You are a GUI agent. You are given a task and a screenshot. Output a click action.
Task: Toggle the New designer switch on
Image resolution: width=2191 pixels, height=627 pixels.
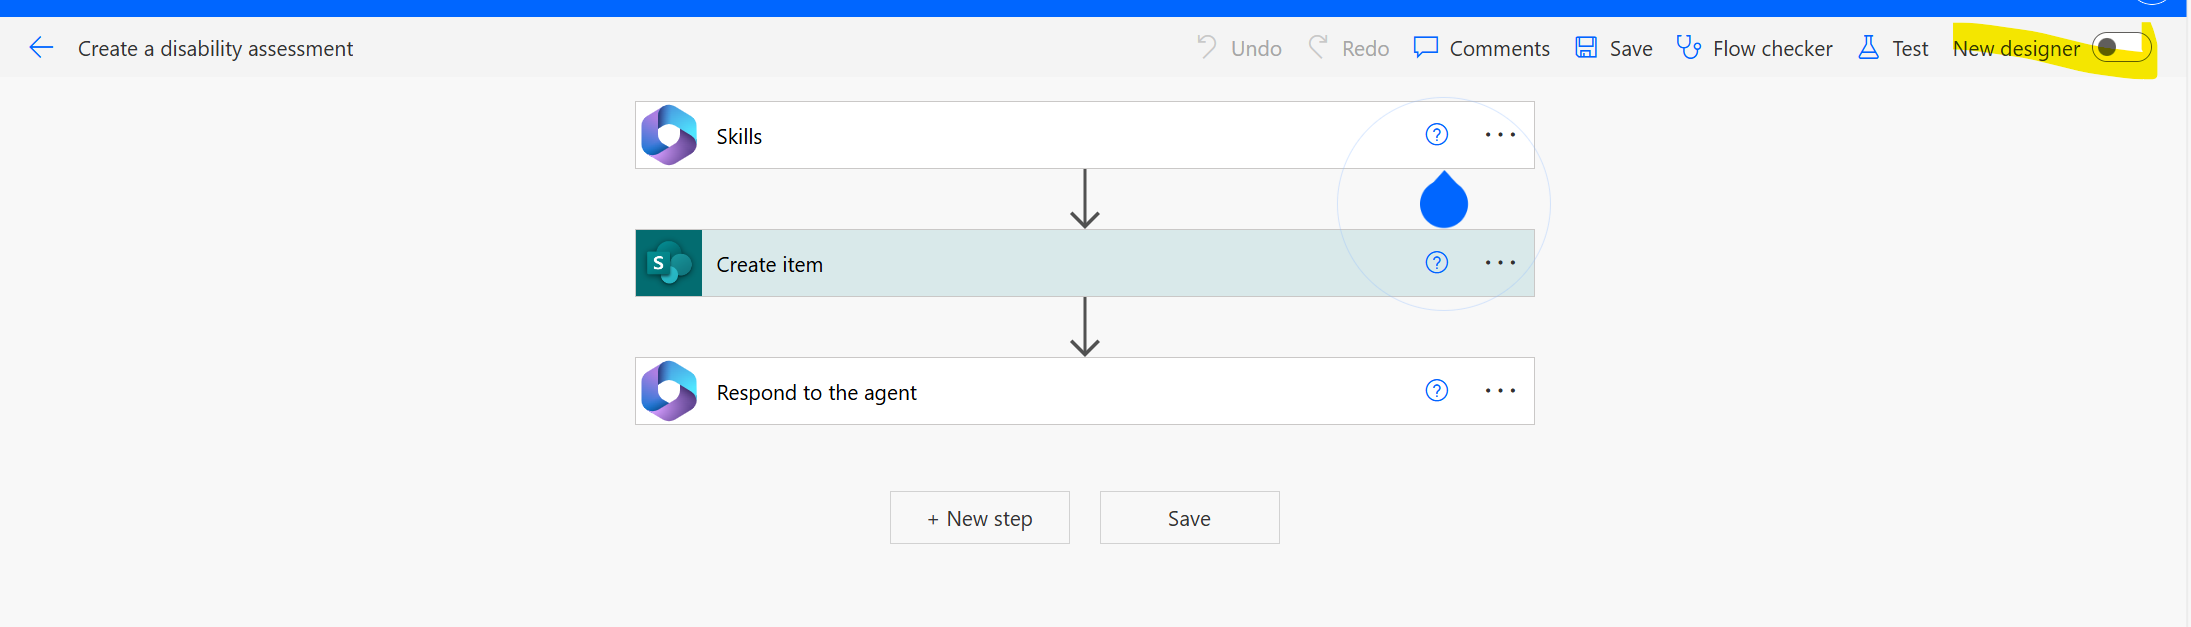[x=2121, y=46]
